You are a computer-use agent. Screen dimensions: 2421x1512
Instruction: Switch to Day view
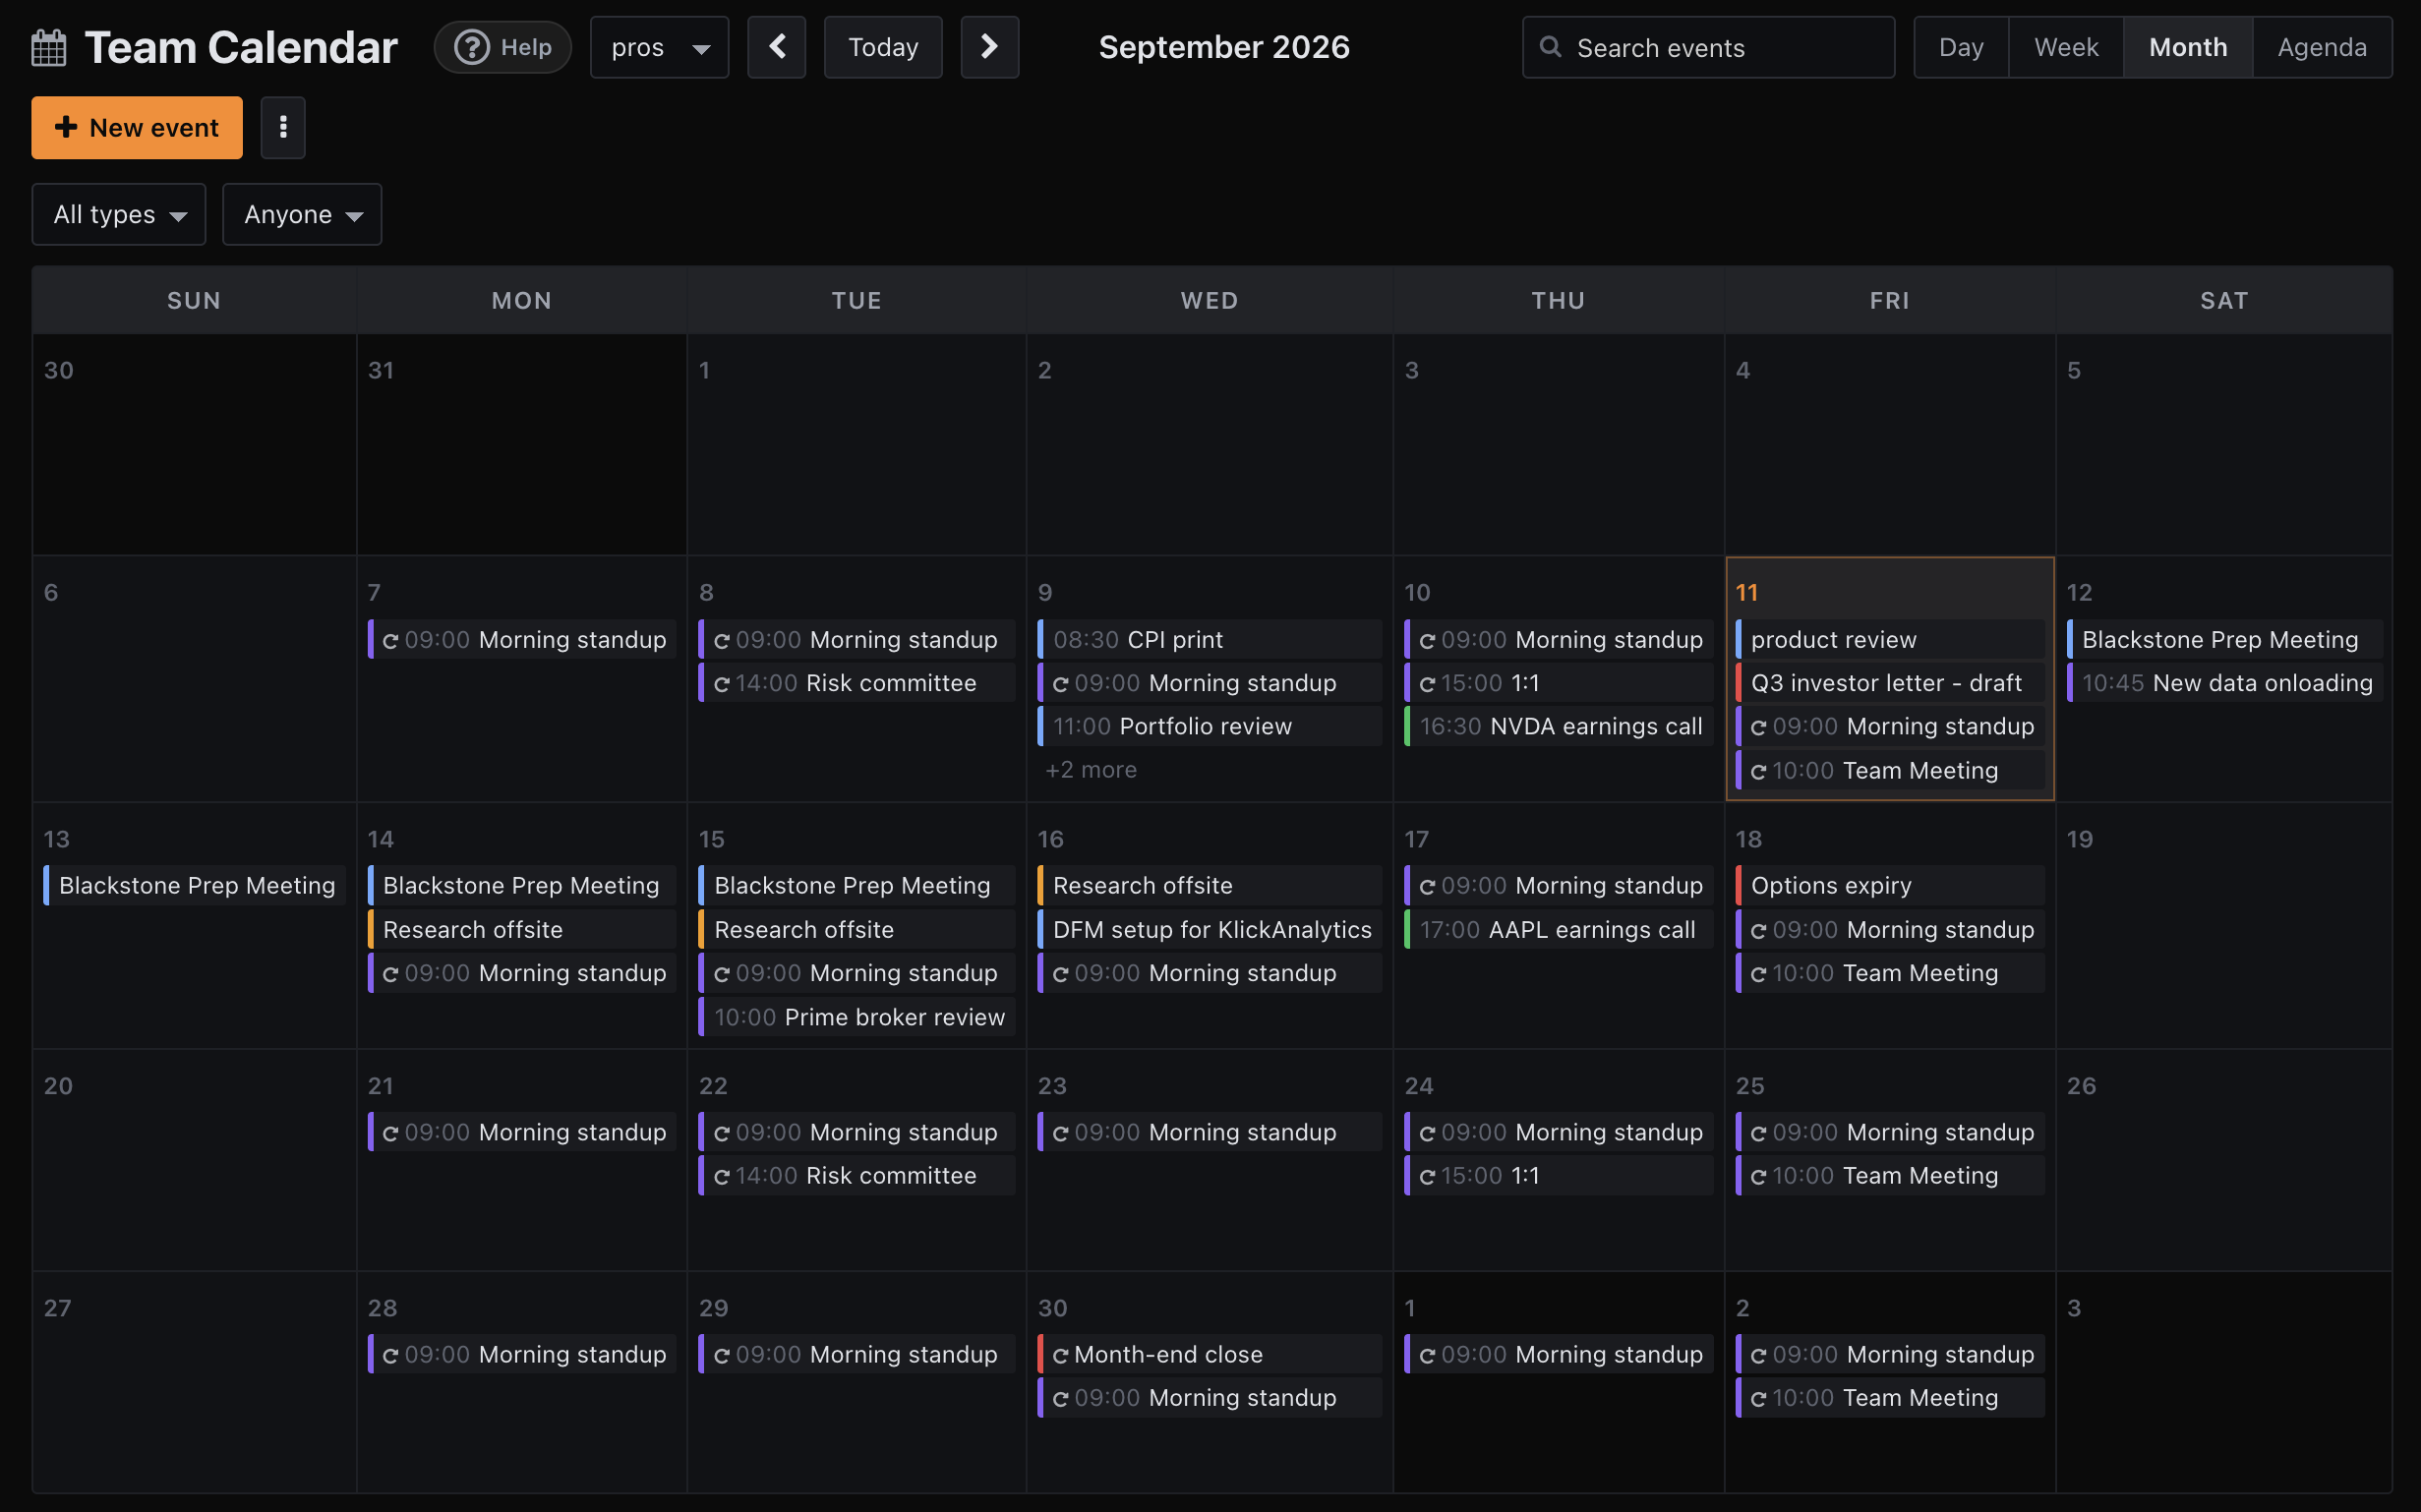[1960, 47]
